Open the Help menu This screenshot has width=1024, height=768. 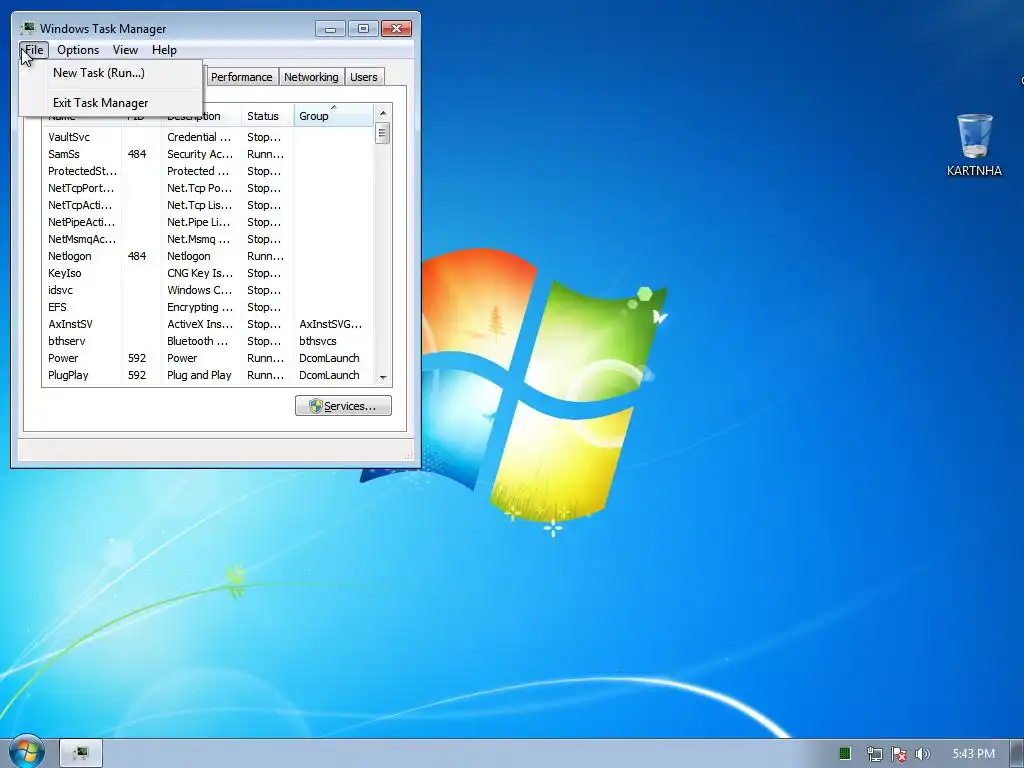pyautogui.click(x=164, y=50)
